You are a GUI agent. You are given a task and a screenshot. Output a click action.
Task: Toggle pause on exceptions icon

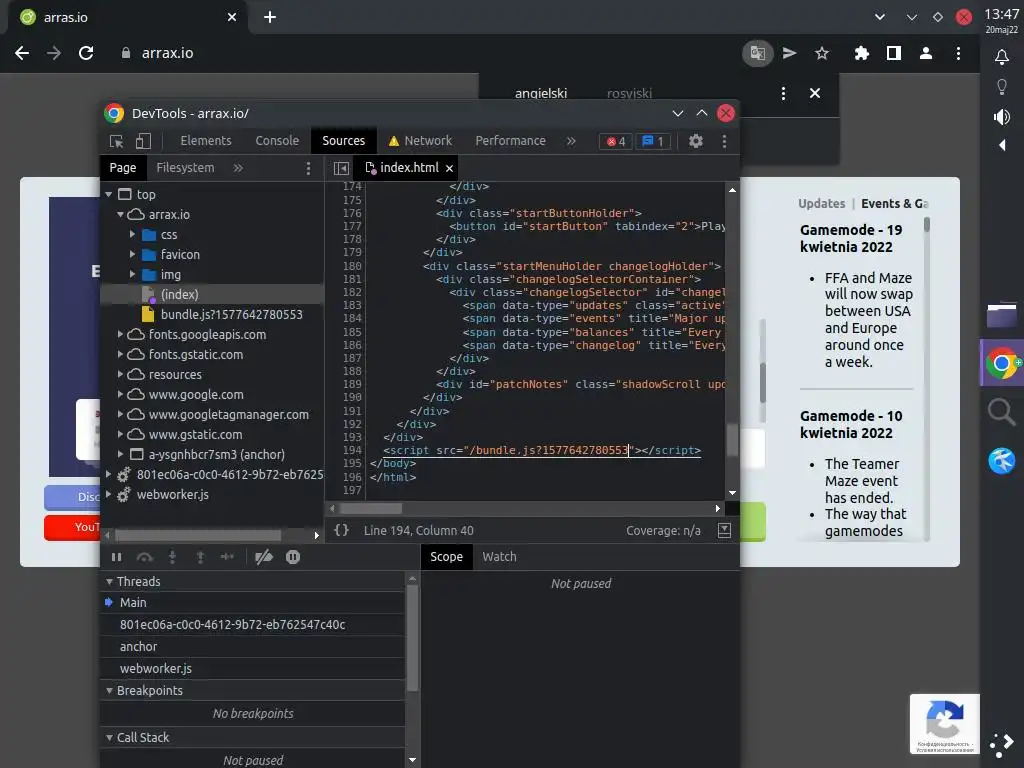[293, 557]
